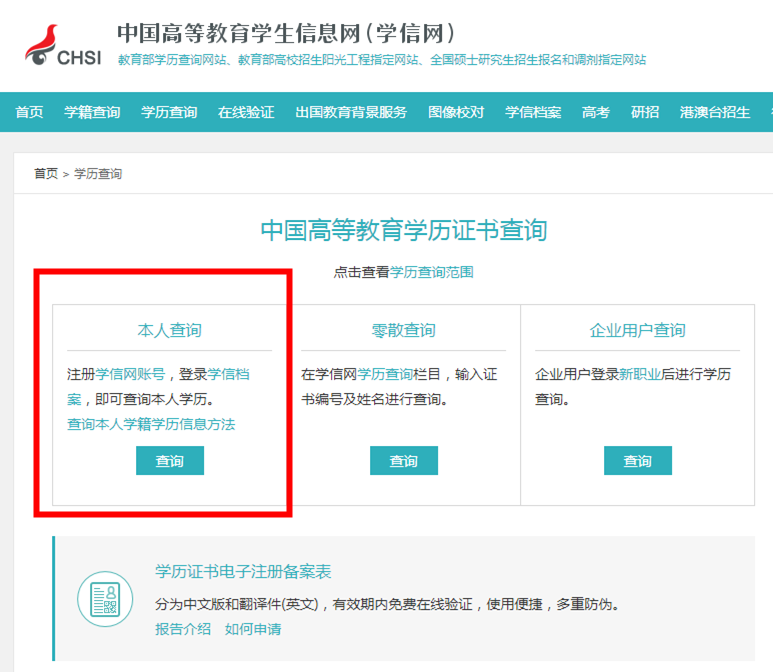Viewport: 773px width, 672px height.
Task: Open 学历查询 link in 零散查询 card
Action: coord(385,374)
